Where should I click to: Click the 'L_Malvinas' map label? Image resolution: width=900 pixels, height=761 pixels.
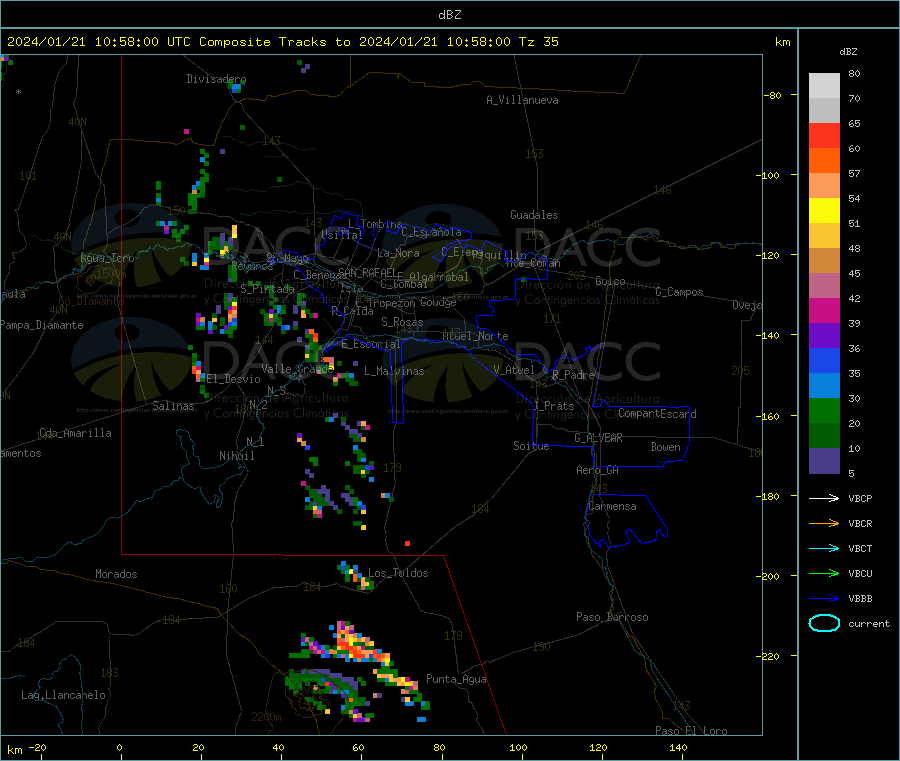pos(394,371)
